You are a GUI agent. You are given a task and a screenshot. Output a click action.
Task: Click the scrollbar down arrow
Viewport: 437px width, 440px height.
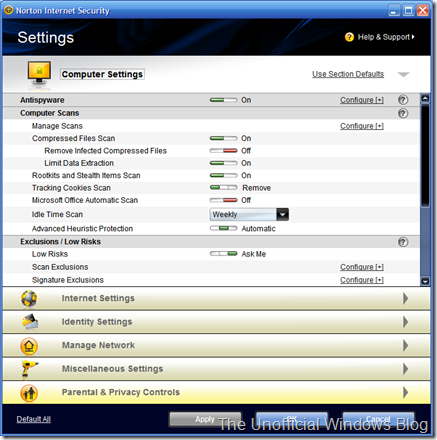point(425,281)
